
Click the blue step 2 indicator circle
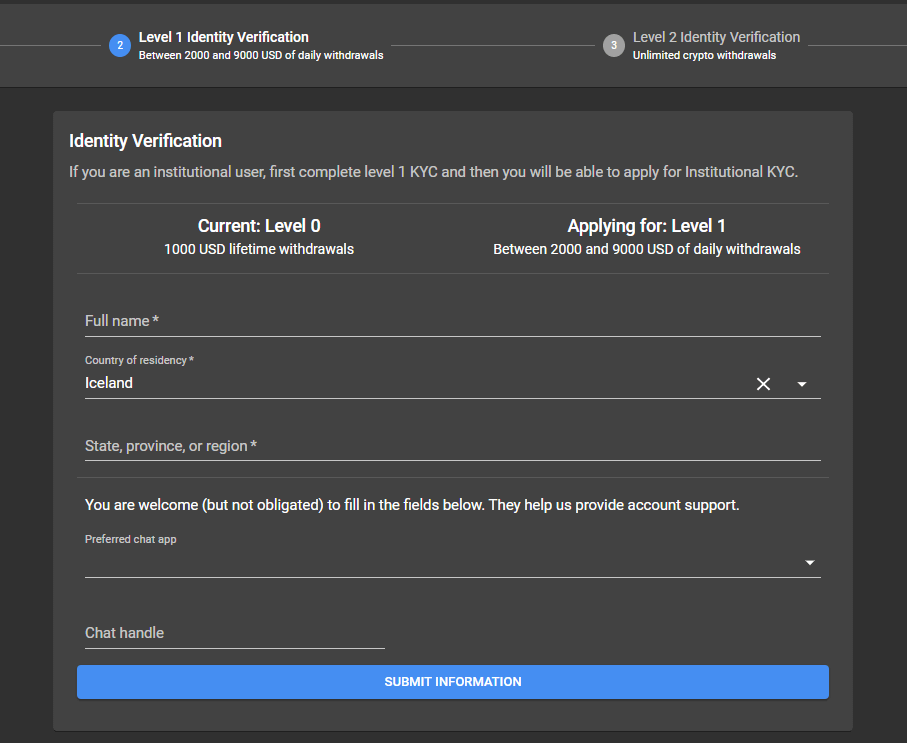tap(120, 45)
